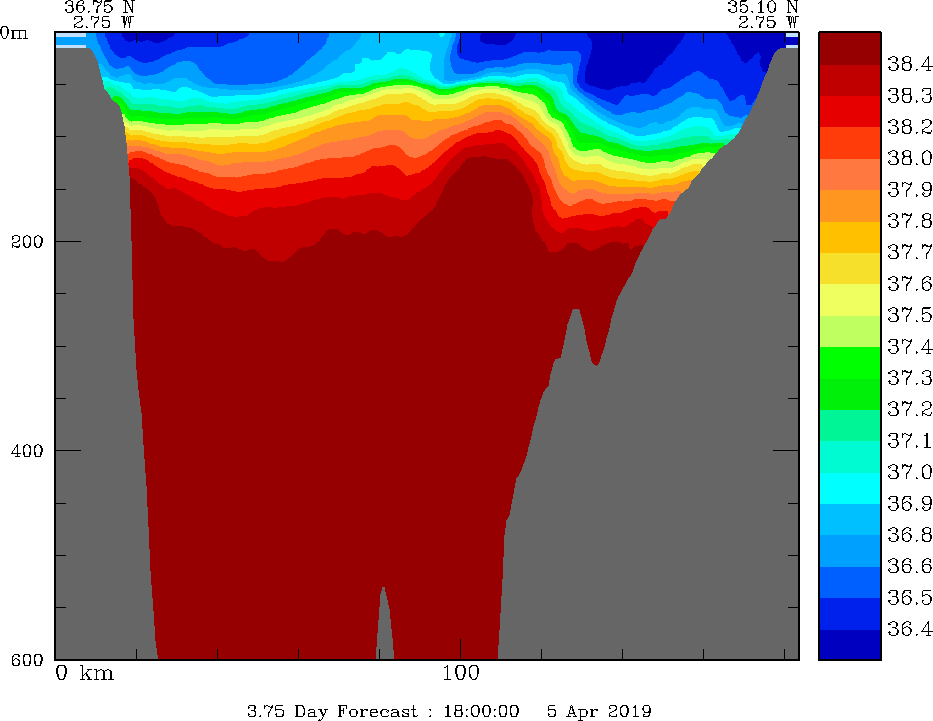Pick the bright red swatch between 38.3 and 38.2
The height and width of the screenshot is (721, 933).
850,111
